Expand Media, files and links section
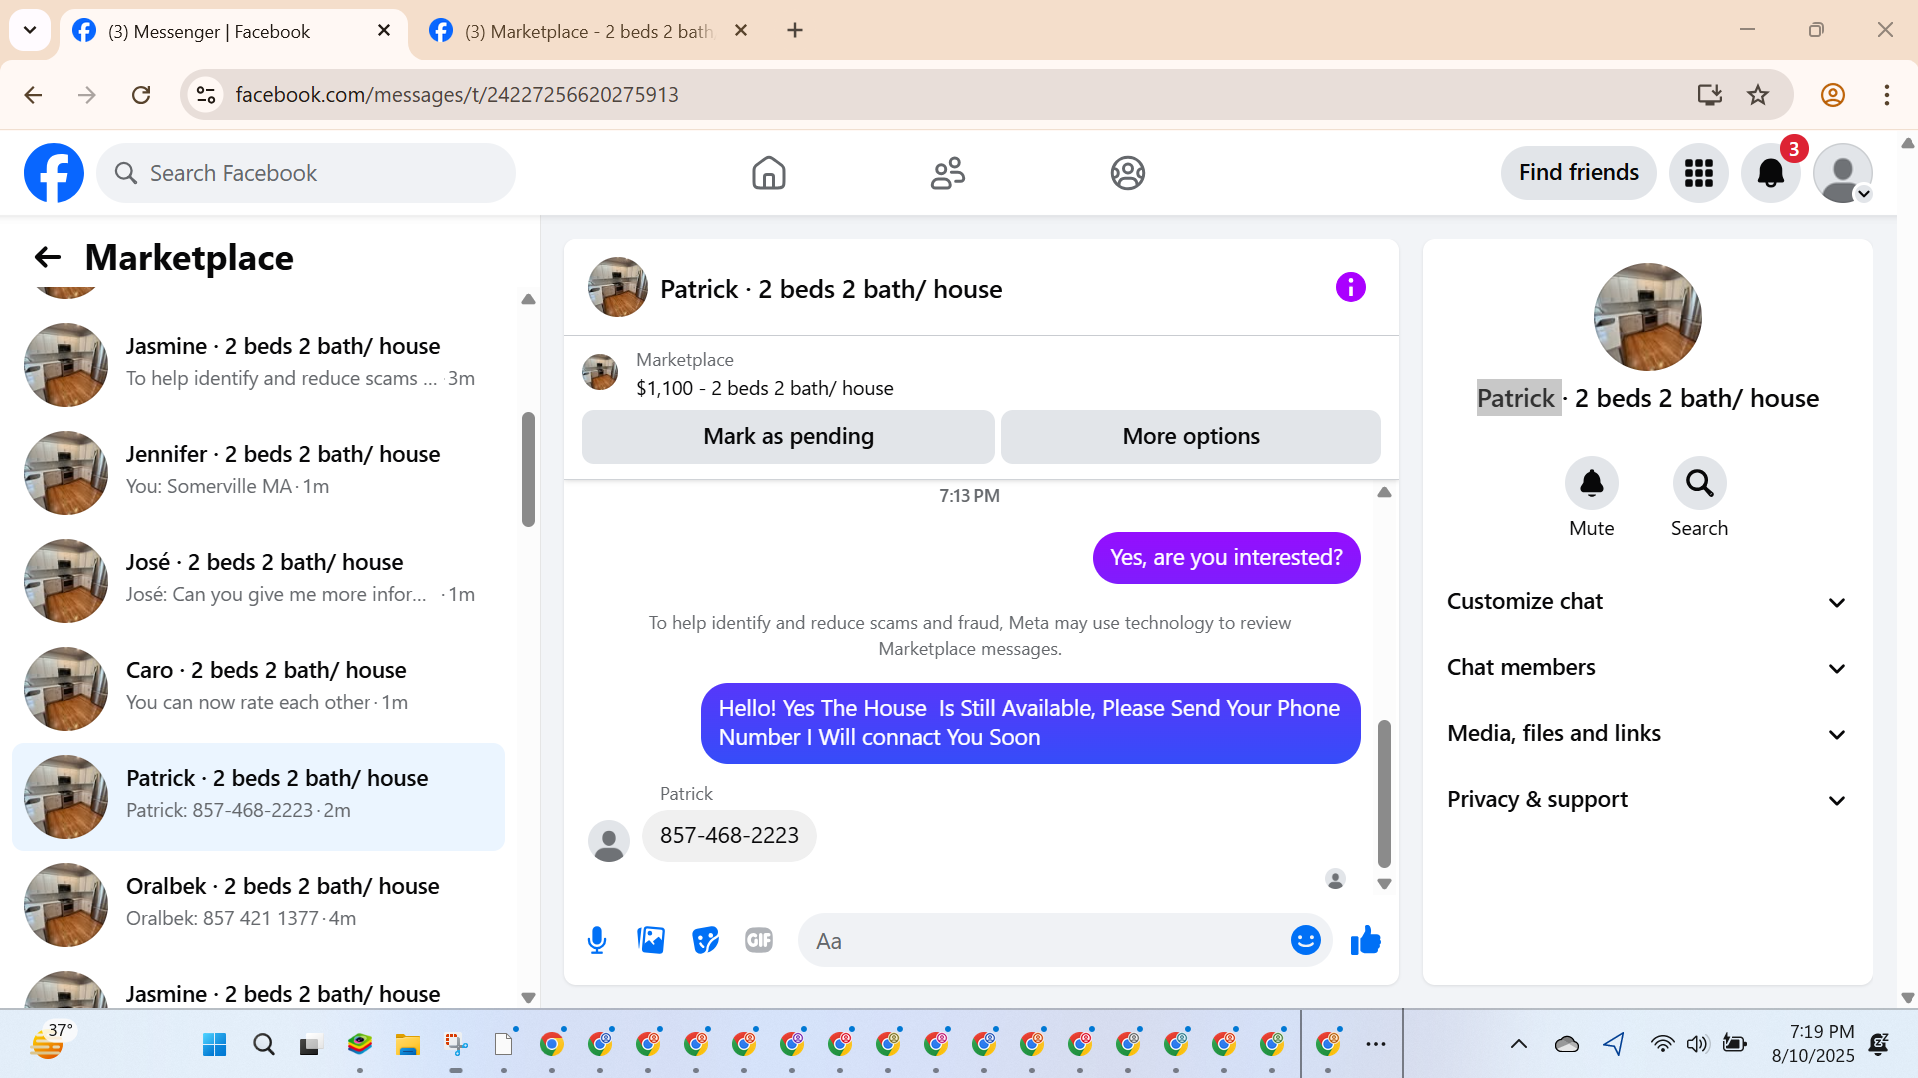This screenshot has width=1918, height=1078. pos(1647,734)
